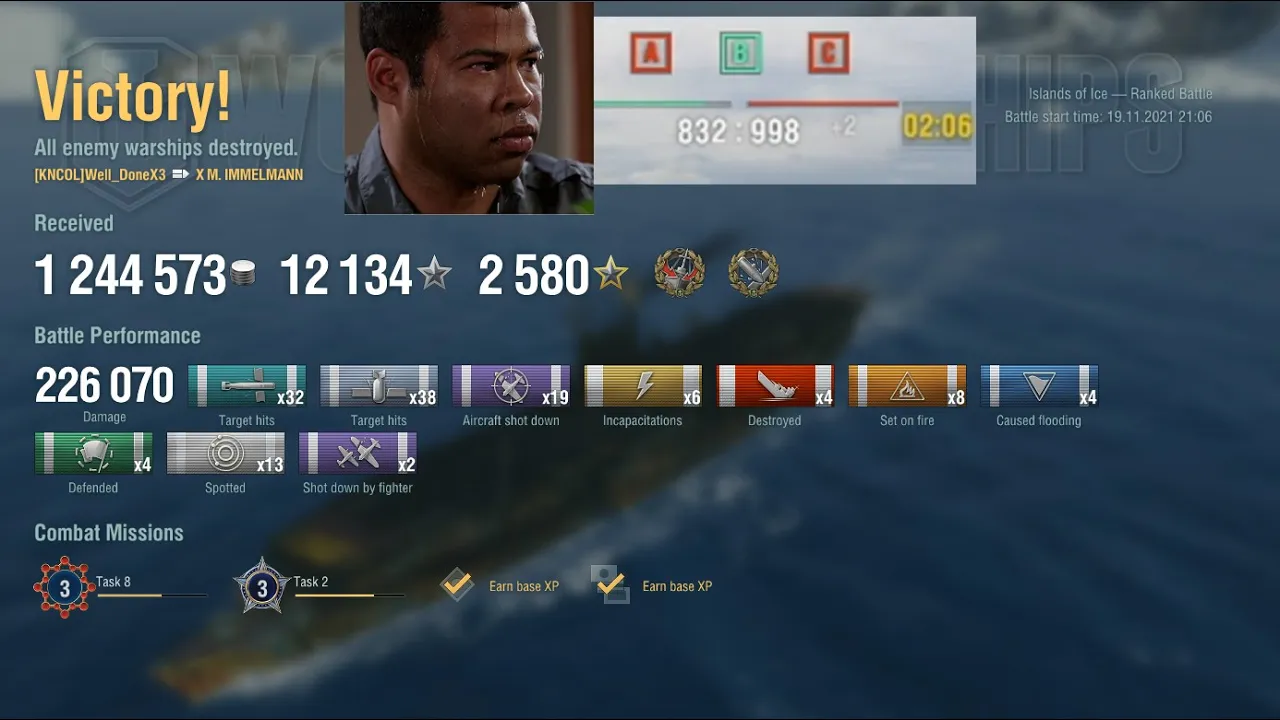Select the Caused flooding x4 ribbon
This screenshot has height=720, width=1280.
(1039, 386)
